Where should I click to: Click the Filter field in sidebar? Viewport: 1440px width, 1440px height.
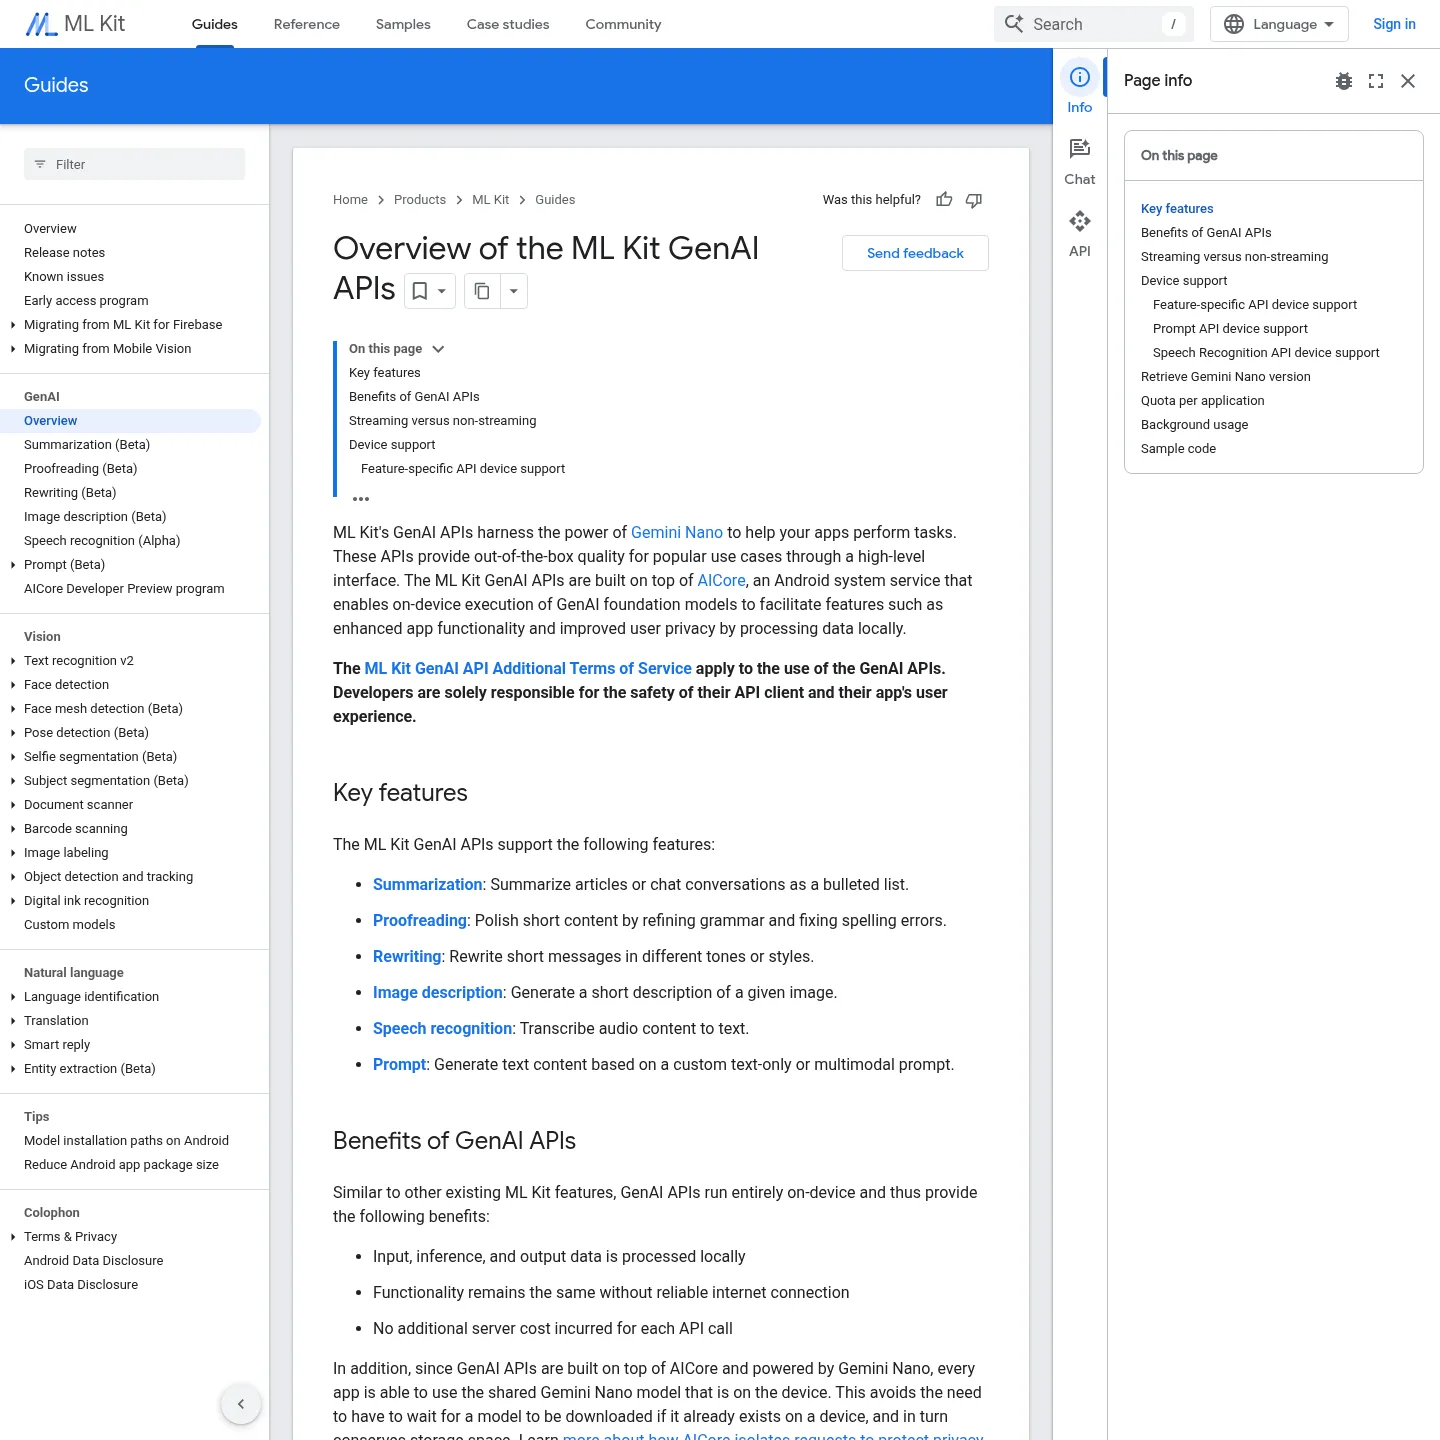134,164
